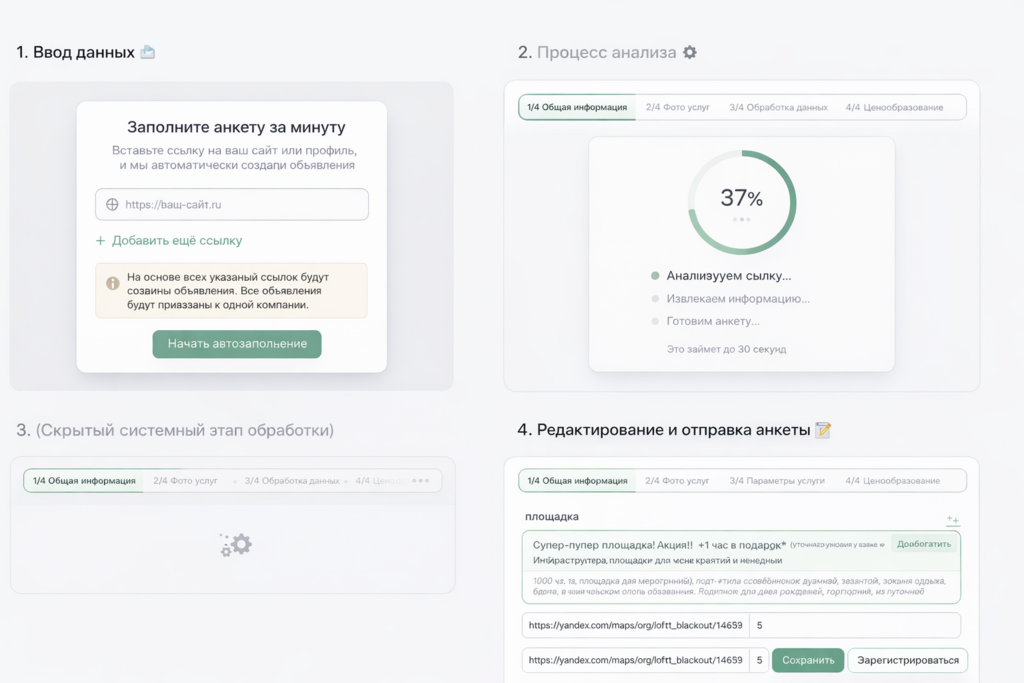Click the 'Дообогатить' button in description

(x=923, y=544)
